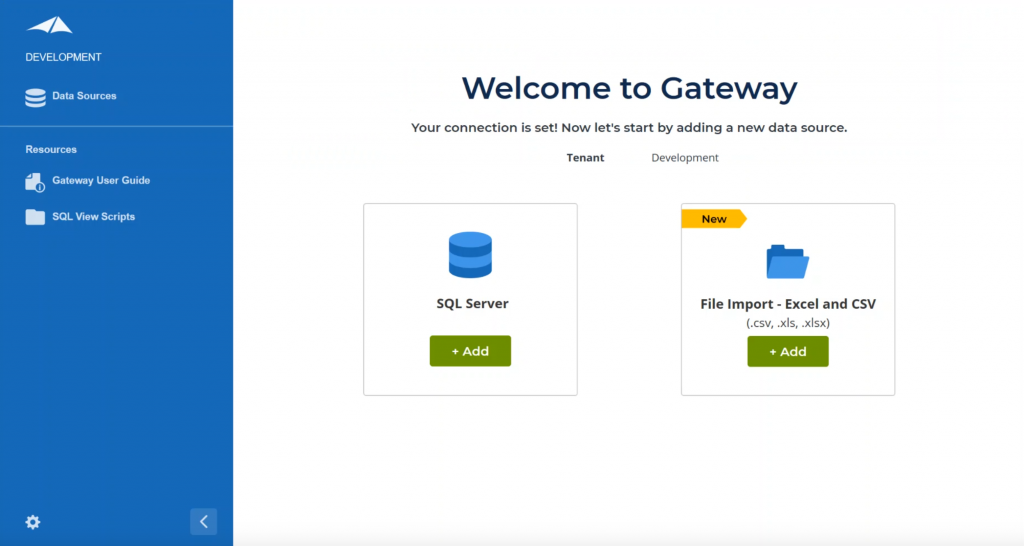The height and width of the screenshot is (546, 1024).
Task: Click the Data Sources database icon
Action: (x=36, y=97)
